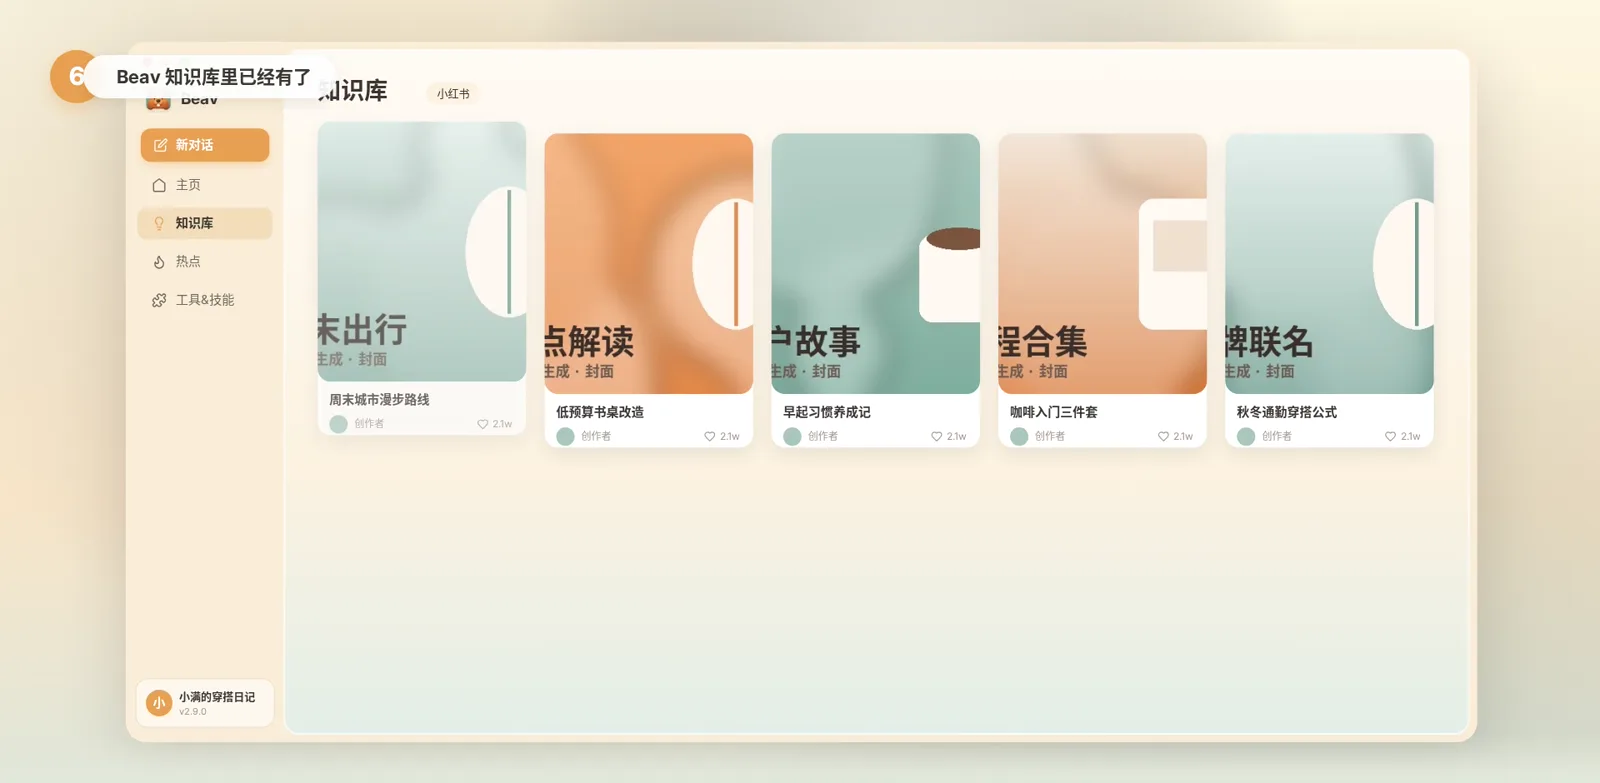Open the 工具&技能 puzzle icon
The width and height of the screenshot is (1600, 783).
(159, 300)
